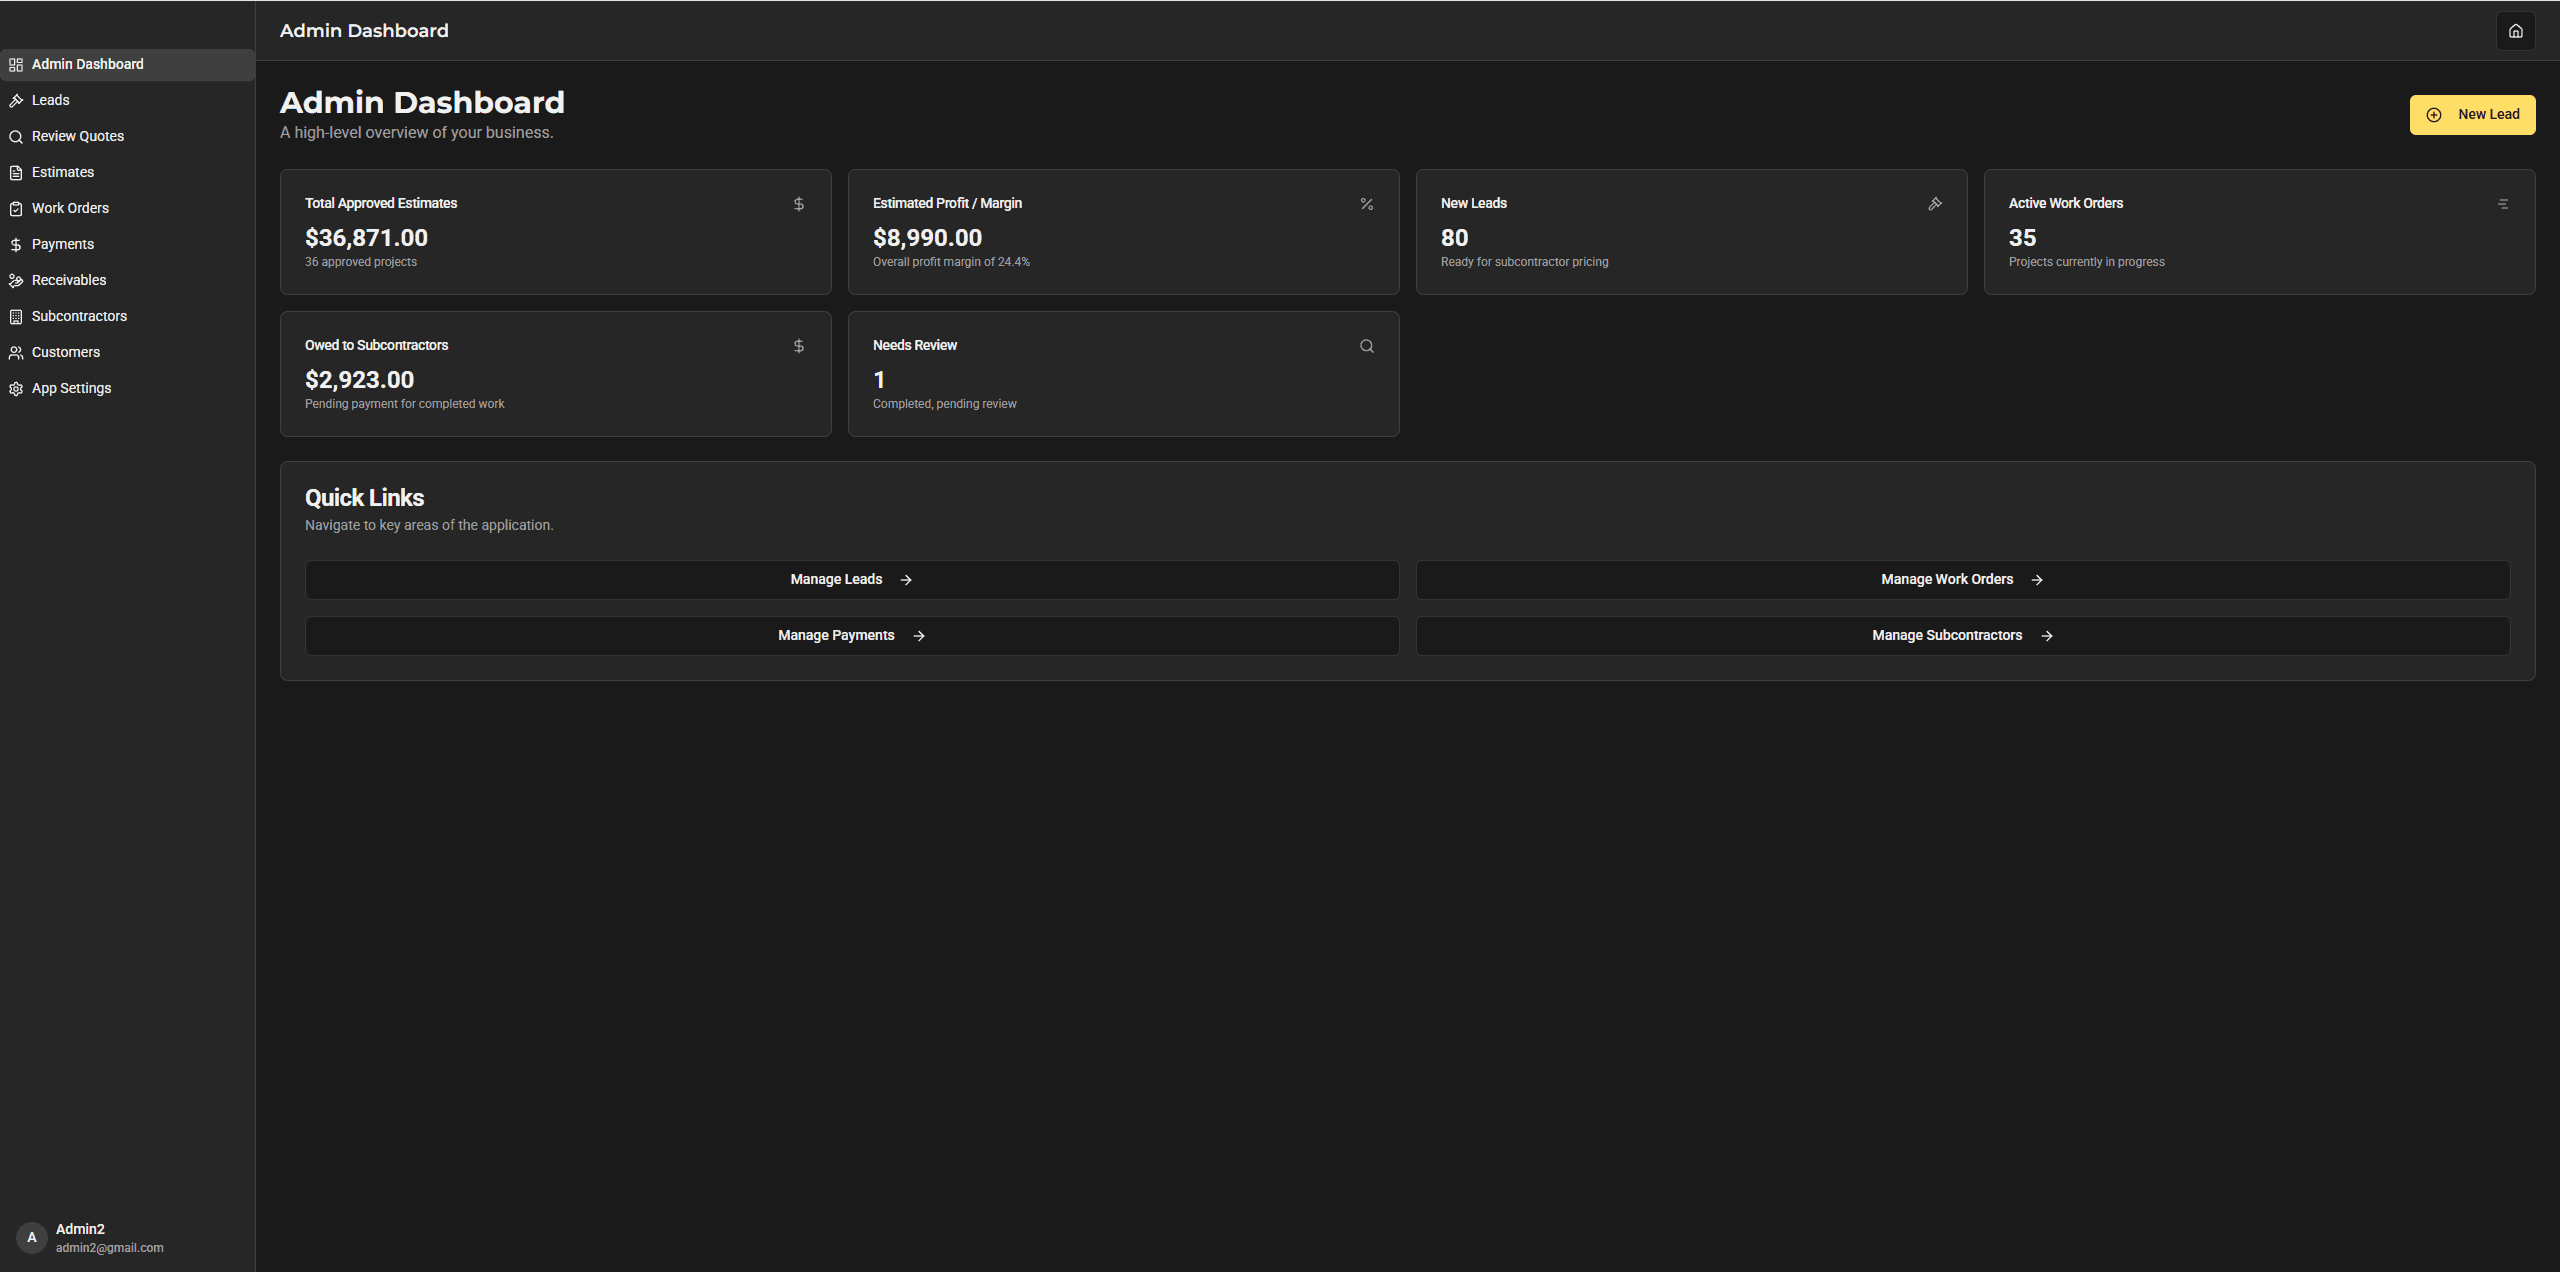2560x1272 pixels.
Task: Go to Review Quotes page
Action: coord(127,136)
